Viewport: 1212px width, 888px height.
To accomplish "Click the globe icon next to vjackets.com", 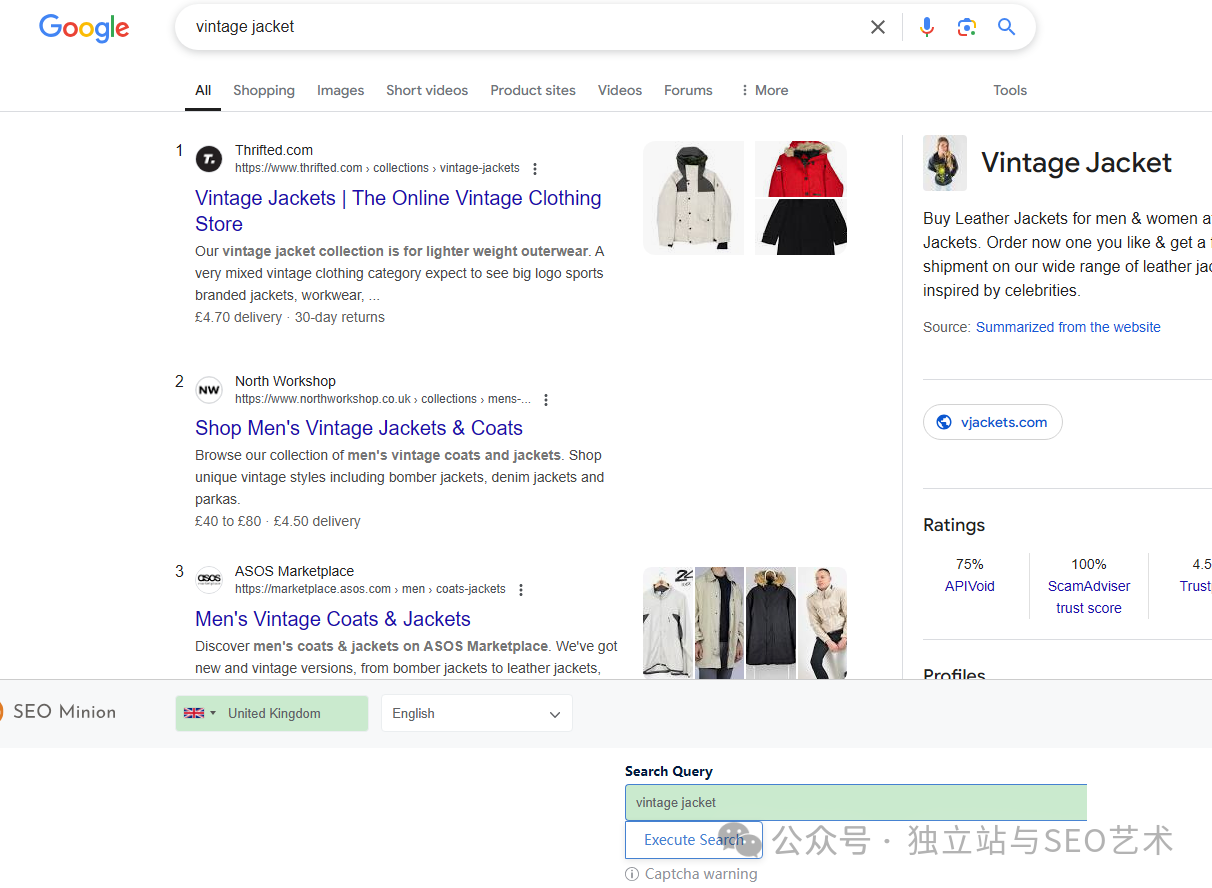I will (944, 422).
